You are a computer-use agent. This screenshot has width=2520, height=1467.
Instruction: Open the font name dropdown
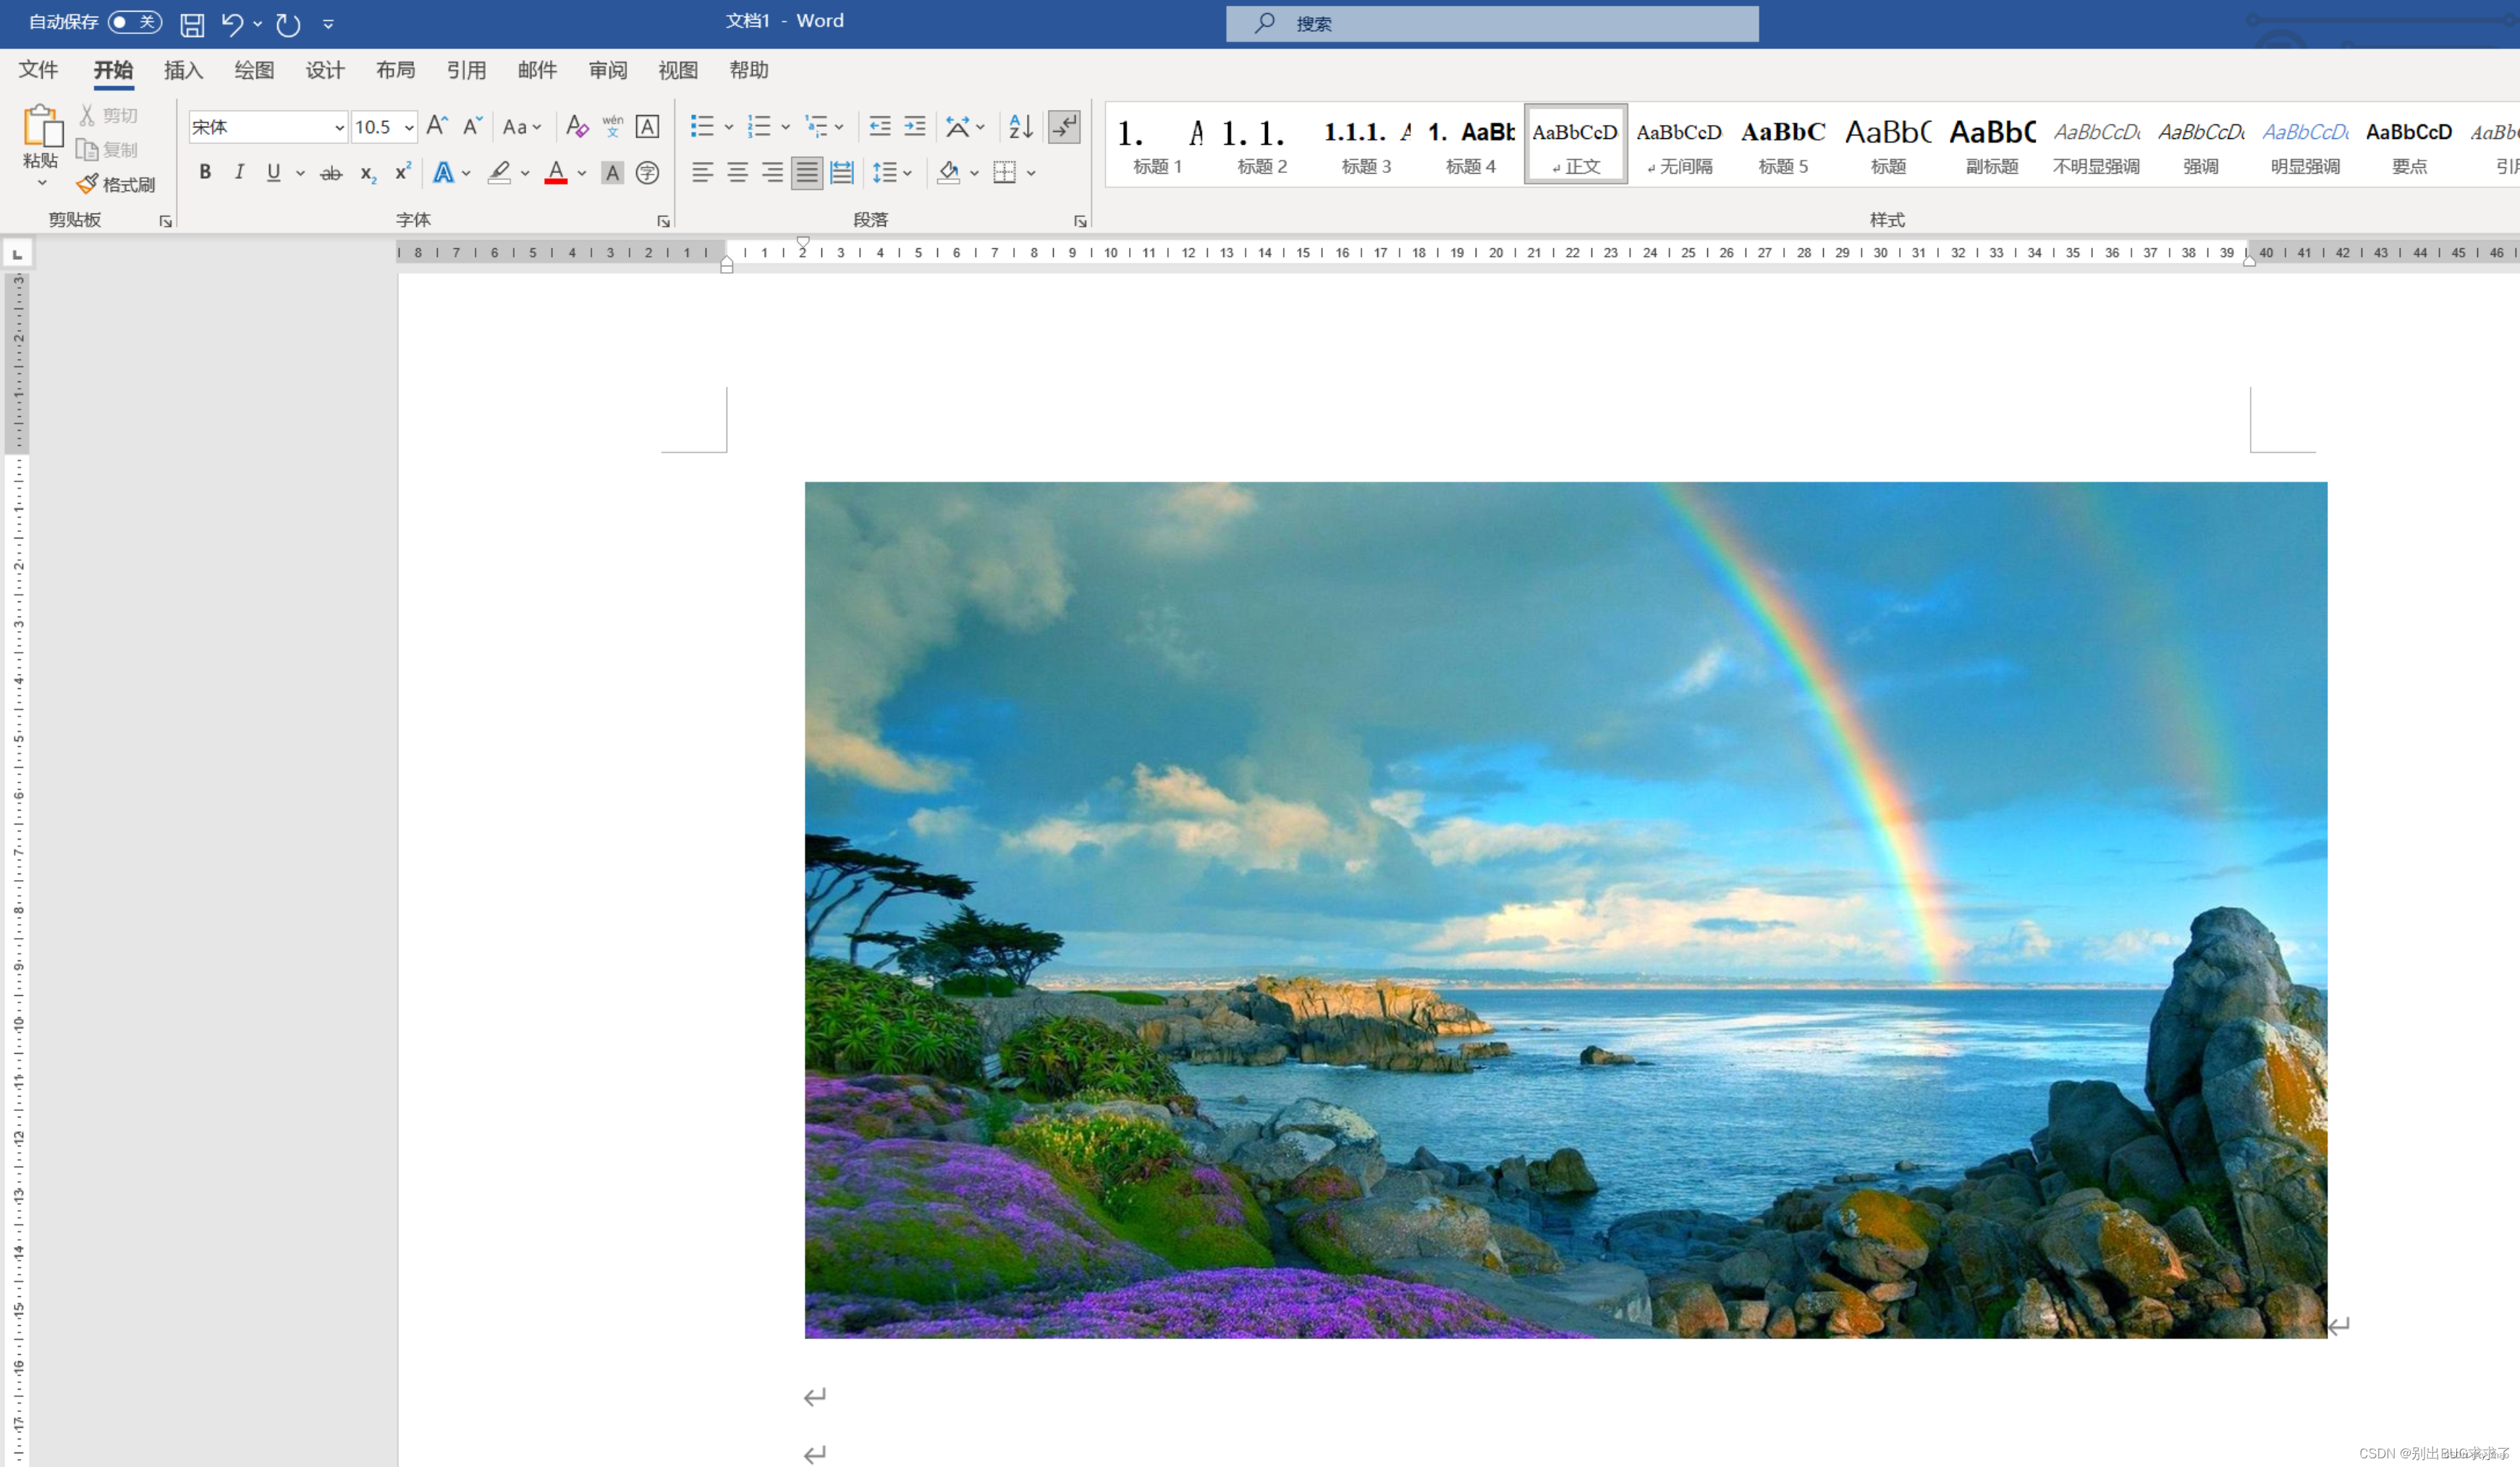pos(339,128)
